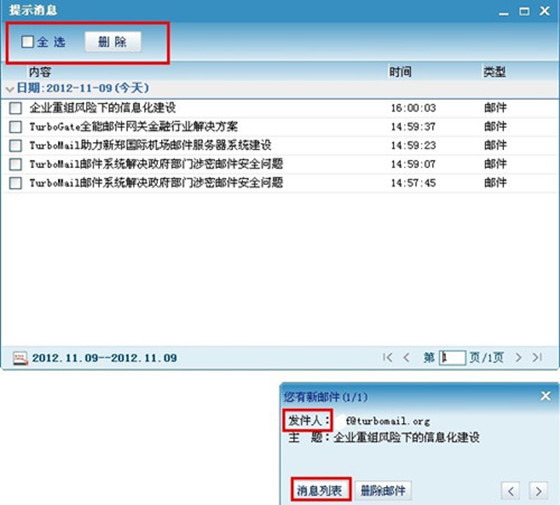Sort by the 时间 column header

pyautogui.click(x=400, y=72)
